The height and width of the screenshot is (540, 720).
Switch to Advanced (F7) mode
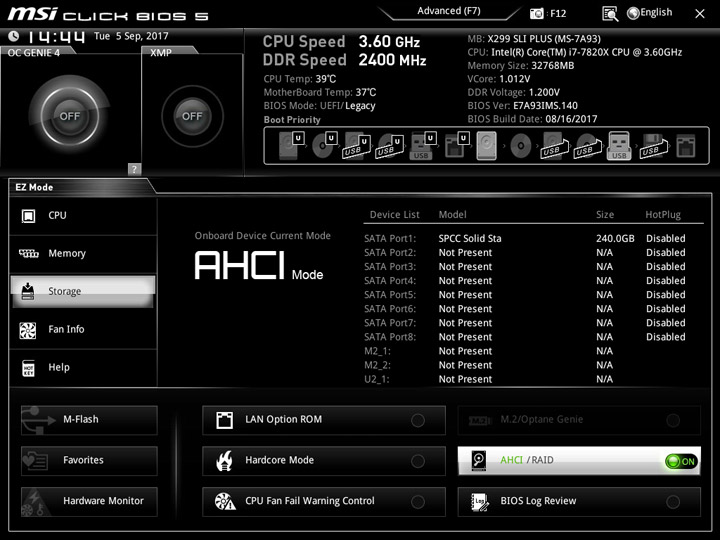point(449,11)
